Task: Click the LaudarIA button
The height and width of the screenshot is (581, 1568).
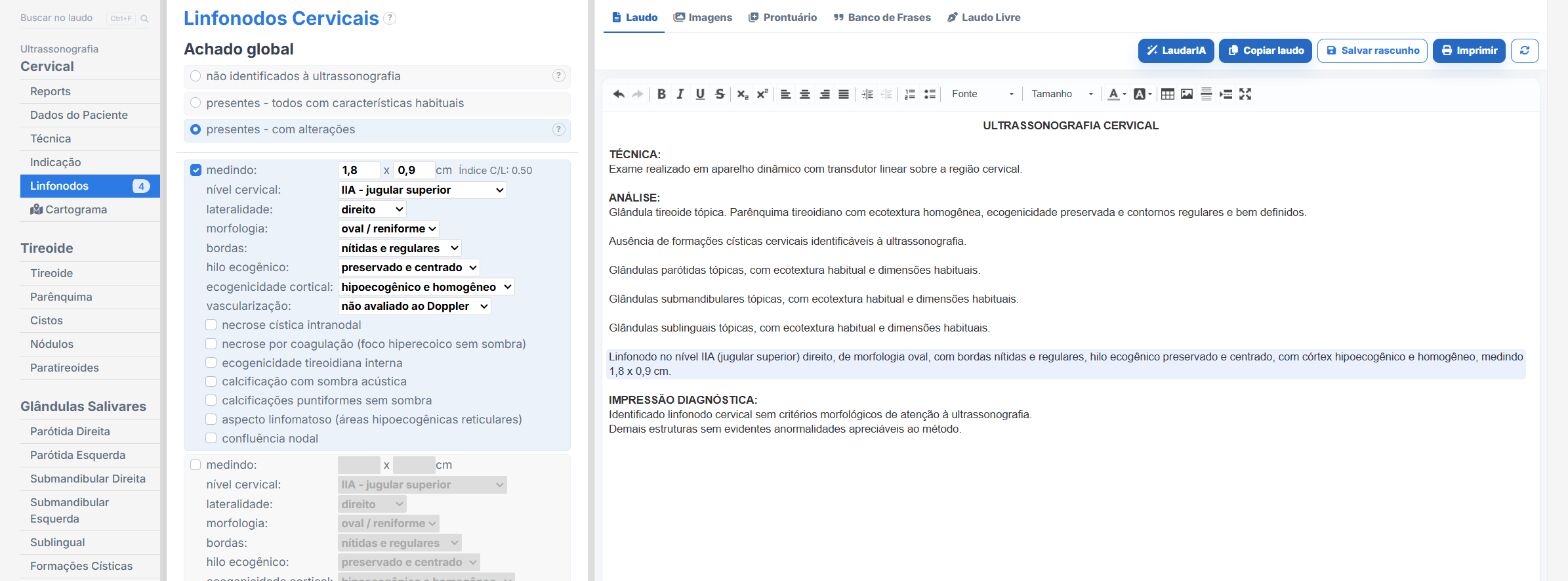Action: pyautogui.click(x=1176, y=50)
